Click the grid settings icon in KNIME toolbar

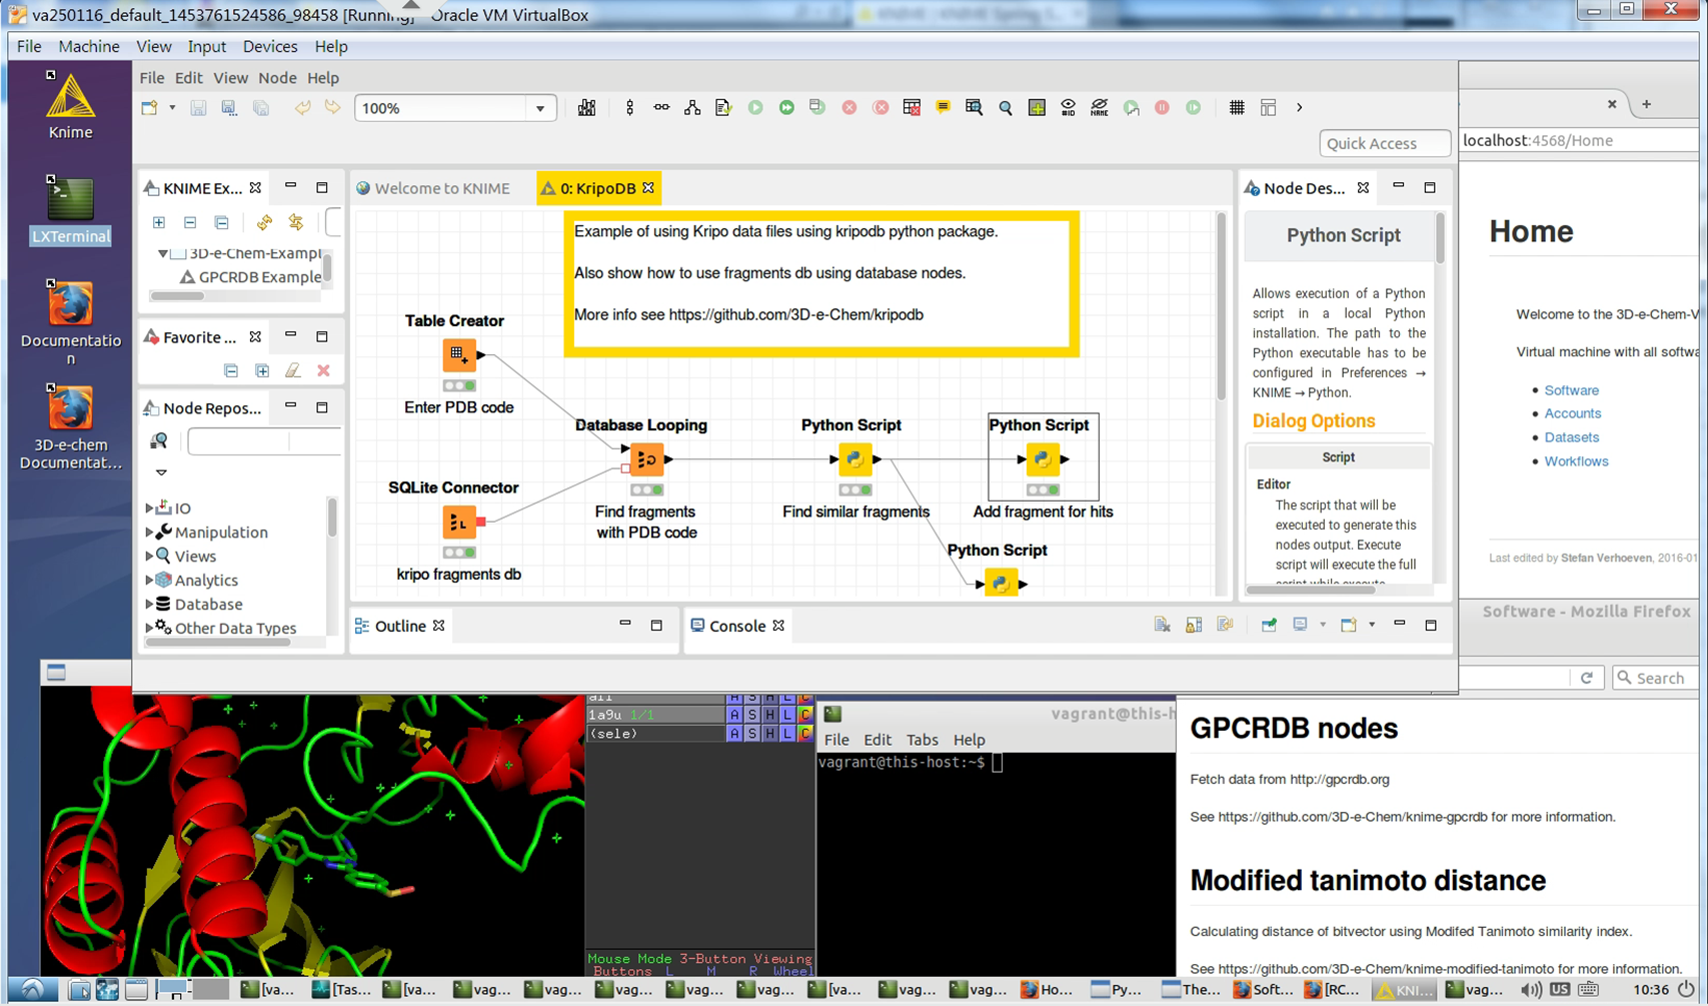1237,108
